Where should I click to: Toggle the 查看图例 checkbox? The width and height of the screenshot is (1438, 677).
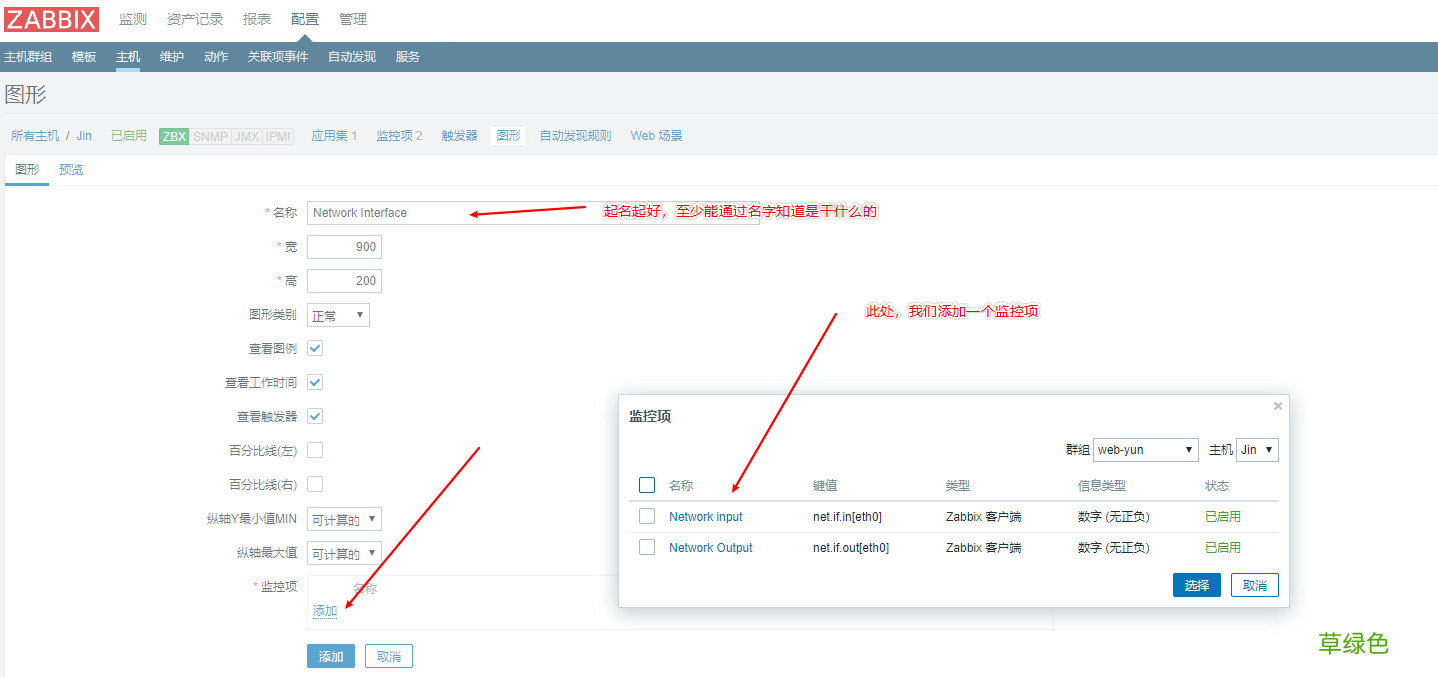[x=314, y=348]
